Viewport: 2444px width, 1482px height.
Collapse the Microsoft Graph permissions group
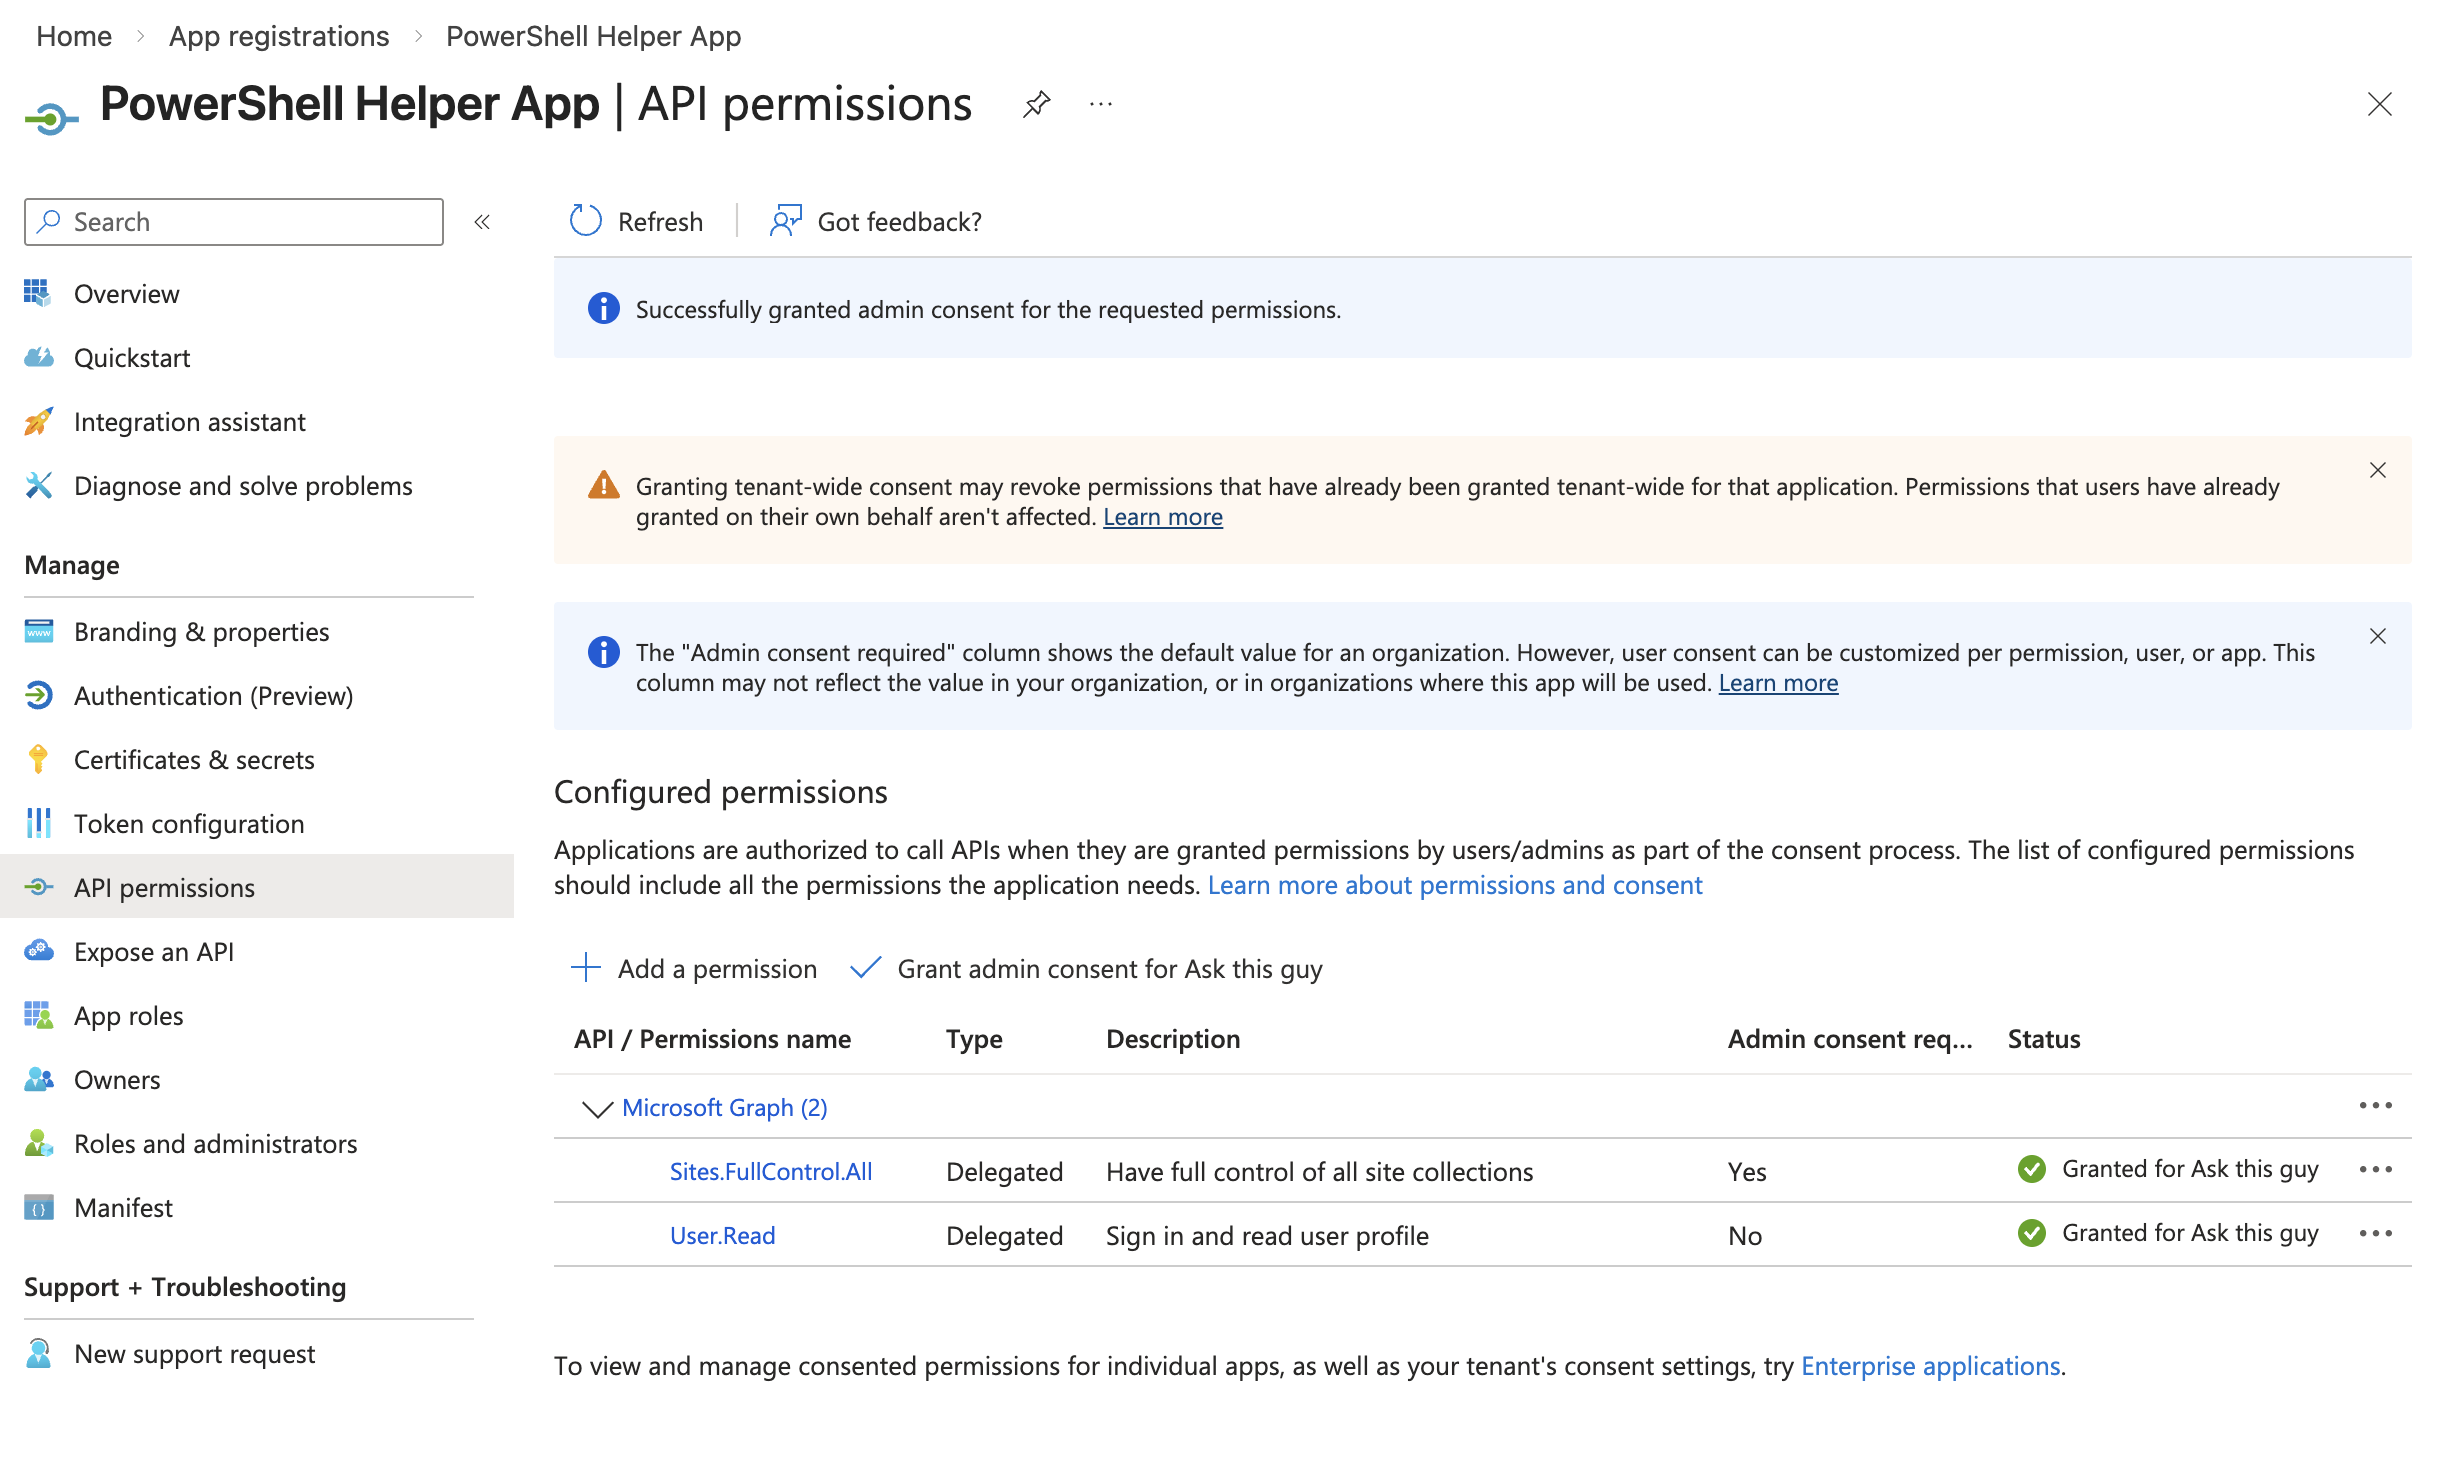click(x=595, y=1108)
